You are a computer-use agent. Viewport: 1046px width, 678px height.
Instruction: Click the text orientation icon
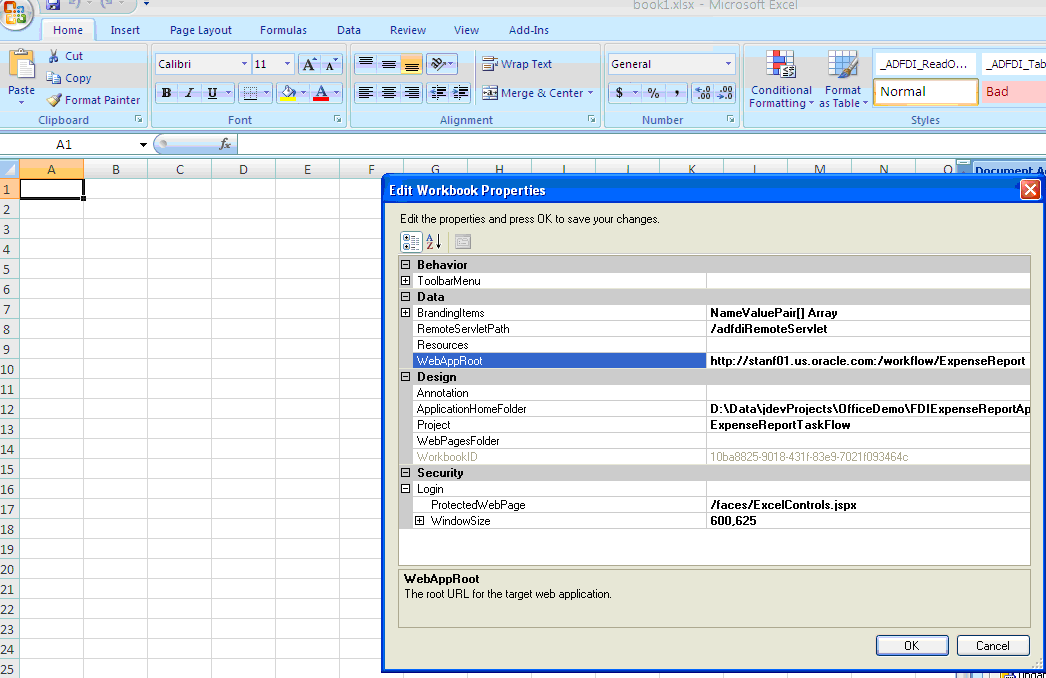pyautogui.click(x=438, y=64)
